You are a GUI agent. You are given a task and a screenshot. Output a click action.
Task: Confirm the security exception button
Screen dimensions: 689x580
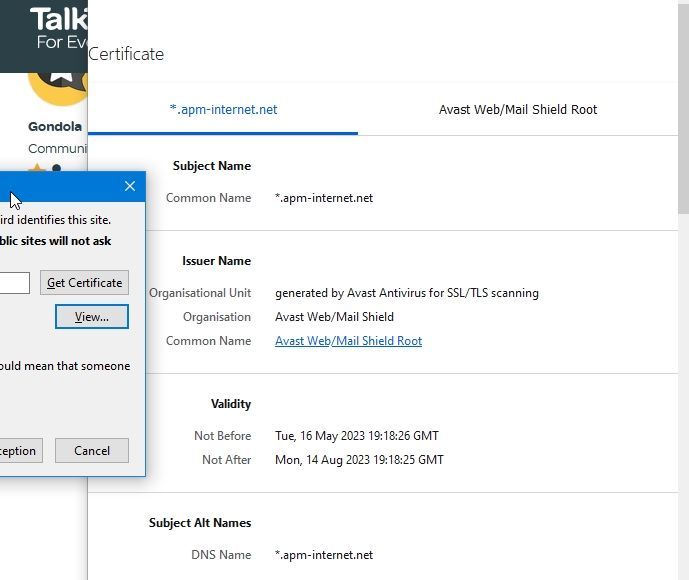pyautogui.click(x=21, y=450)
